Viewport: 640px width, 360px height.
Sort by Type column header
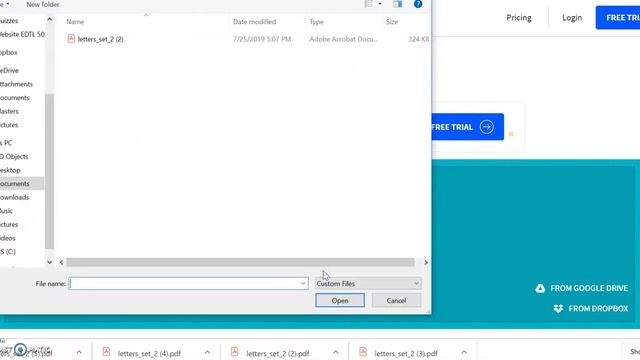(x=316, y=22)
